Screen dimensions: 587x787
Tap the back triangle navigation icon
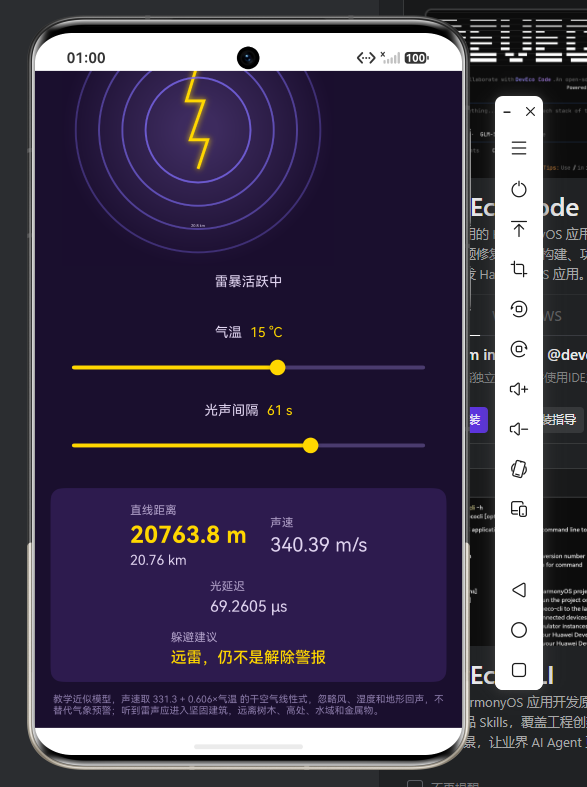pyautogui.click(x=519, y=590)
